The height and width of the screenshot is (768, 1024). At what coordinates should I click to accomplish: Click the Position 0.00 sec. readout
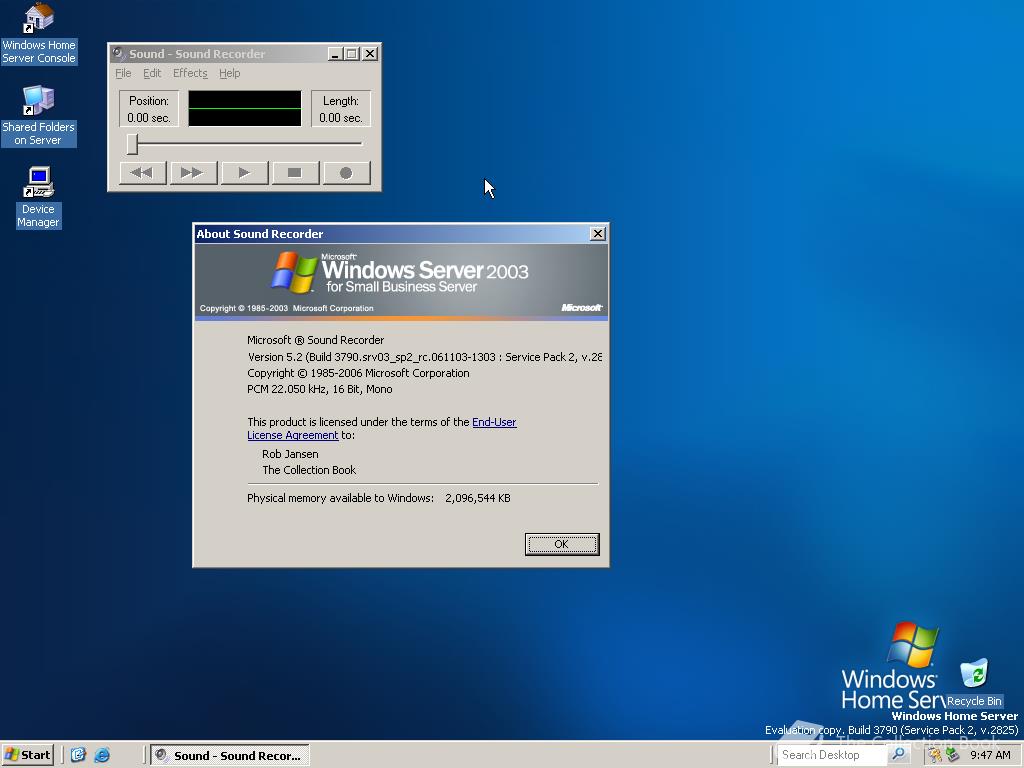[149, 109]
